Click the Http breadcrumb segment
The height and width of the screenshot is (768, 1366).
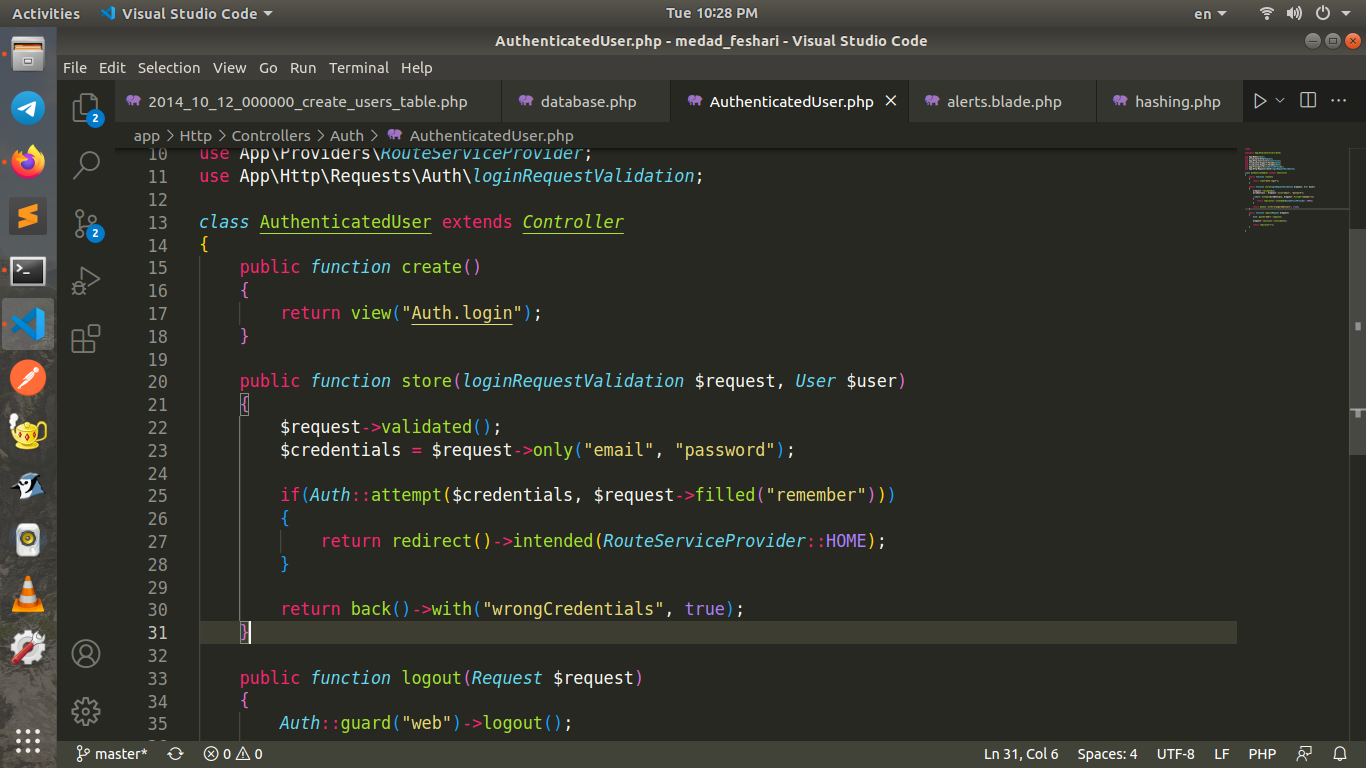click(196, 136)
